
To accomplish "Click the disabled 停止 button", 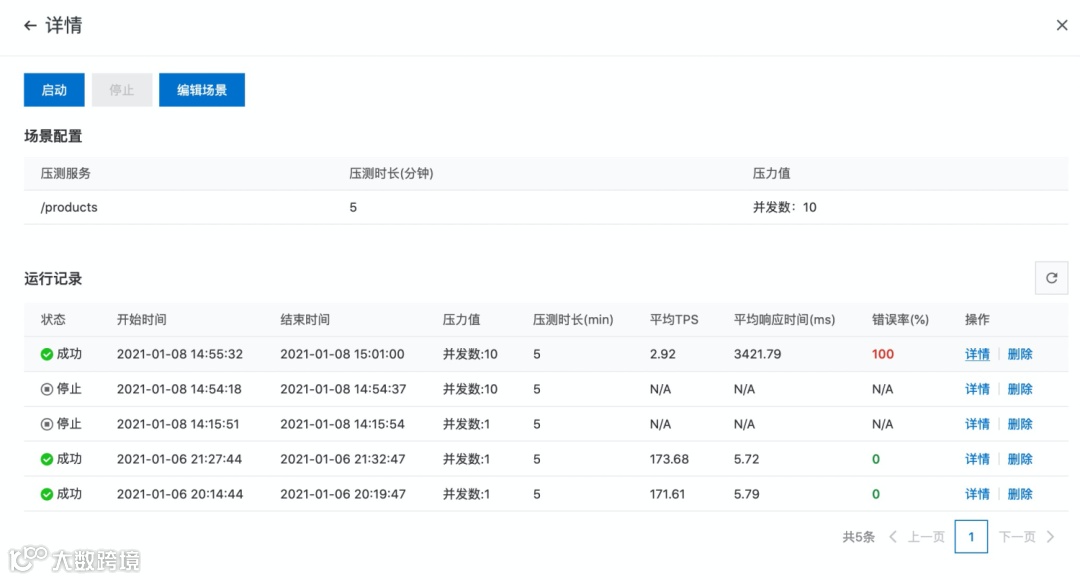I will 121,90.
